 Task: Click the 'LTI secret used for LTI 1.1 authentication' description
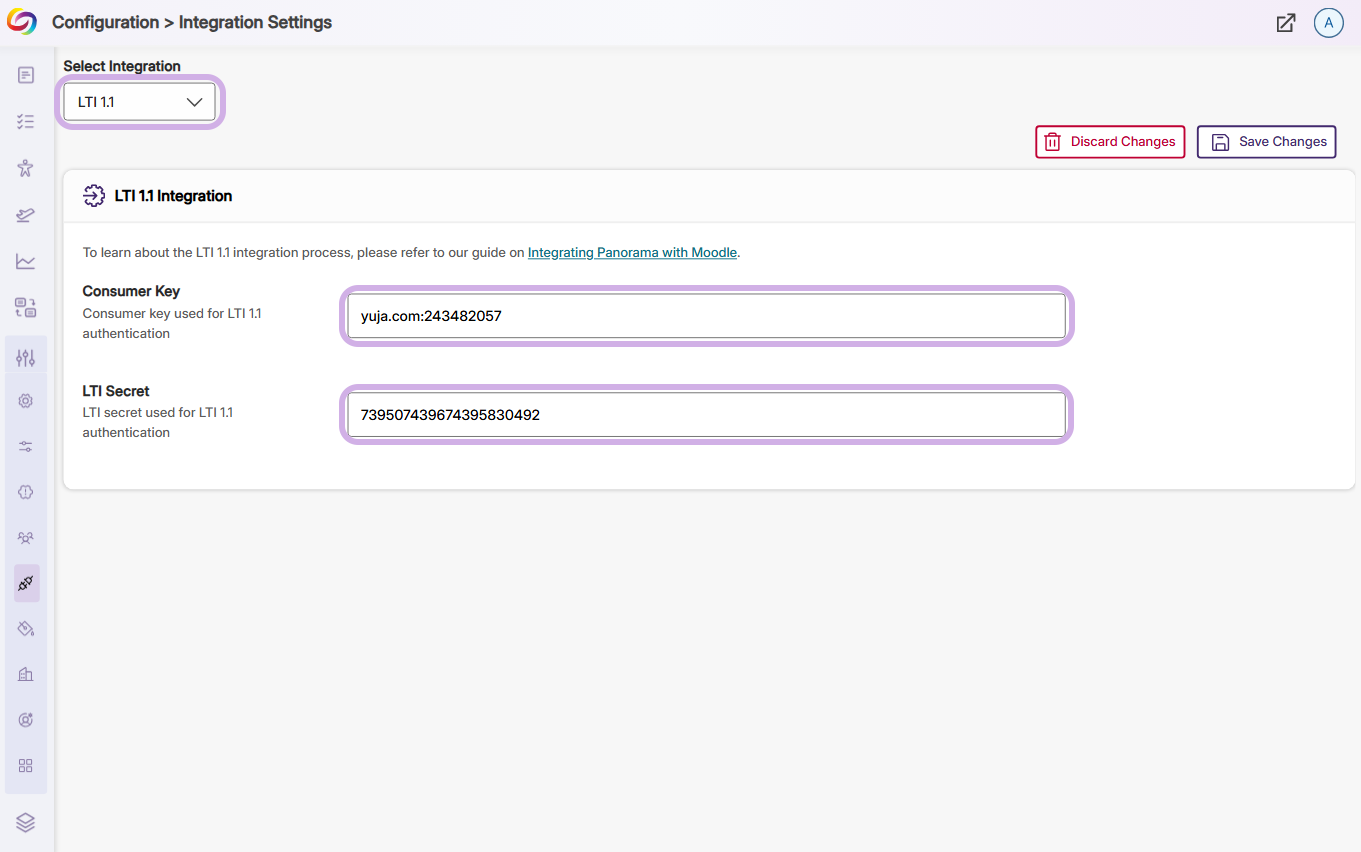[x=158, y=422]
